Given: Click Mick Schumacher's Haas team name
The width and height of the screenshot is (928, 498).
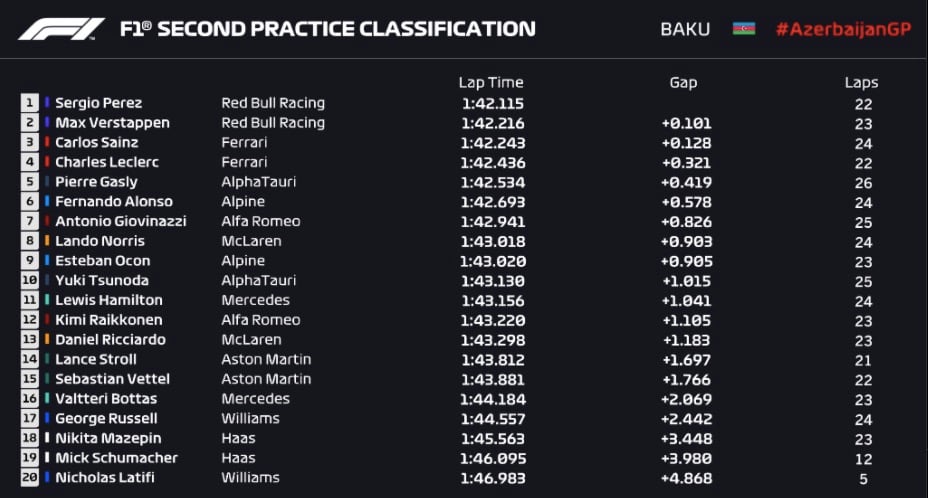Looking at the screenshot, I should pos(238,458).
